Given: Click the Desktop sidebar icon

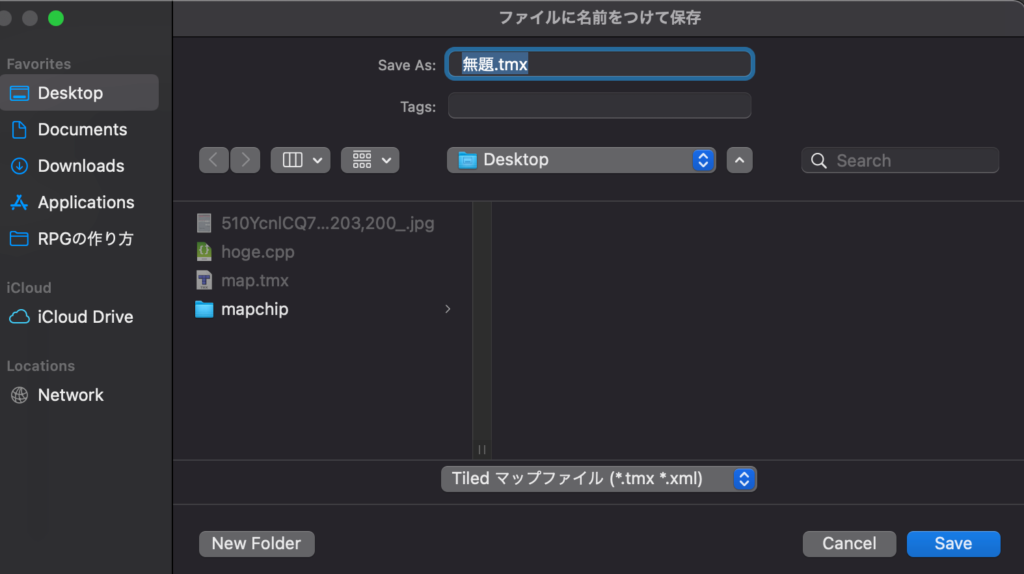Looking at the screenshot, I should coord(19,93).
